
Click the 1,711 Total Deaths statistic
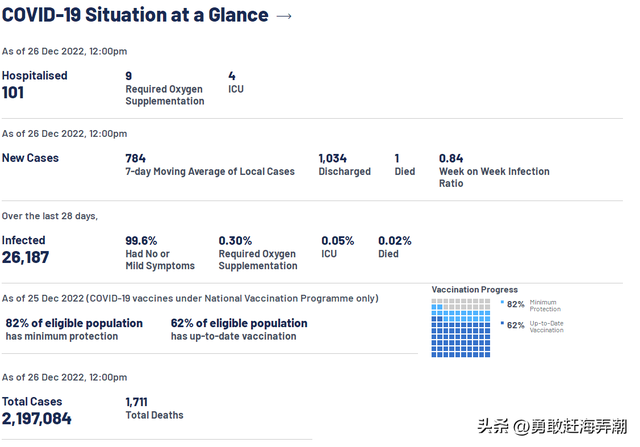[x=136, y=402]
